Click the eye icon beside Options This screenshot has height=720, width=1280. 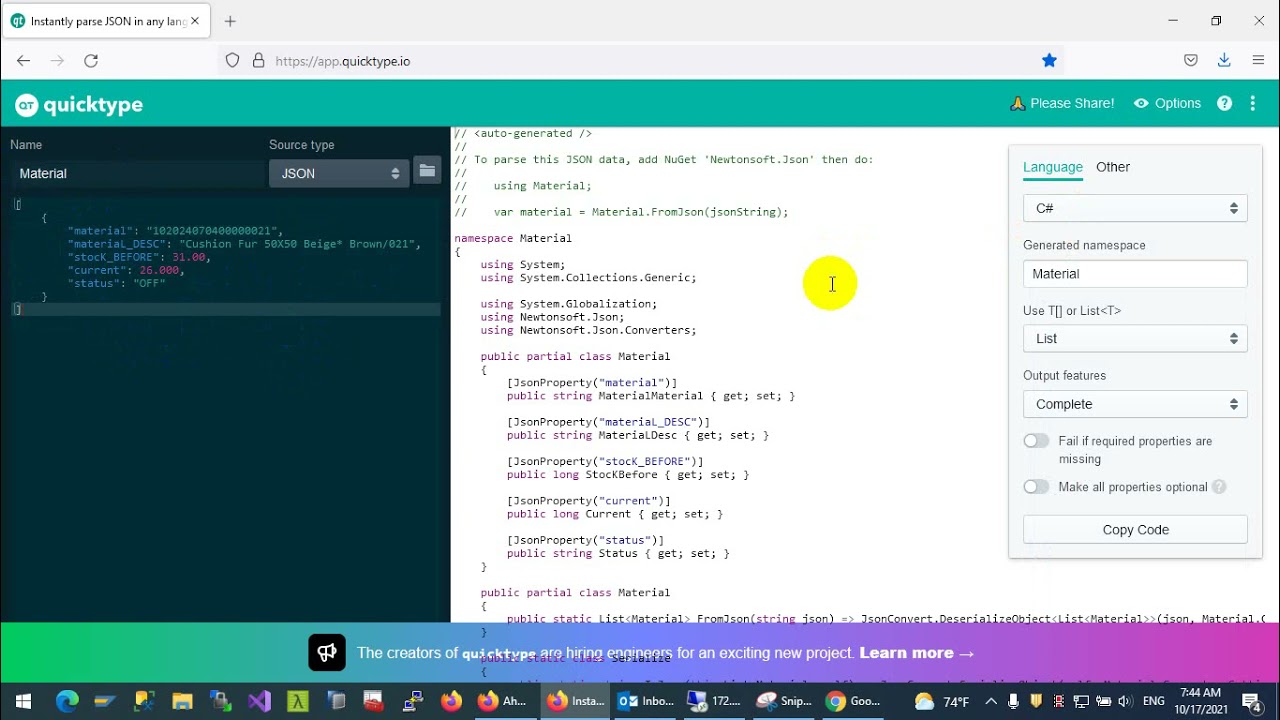click(1141, 103)
